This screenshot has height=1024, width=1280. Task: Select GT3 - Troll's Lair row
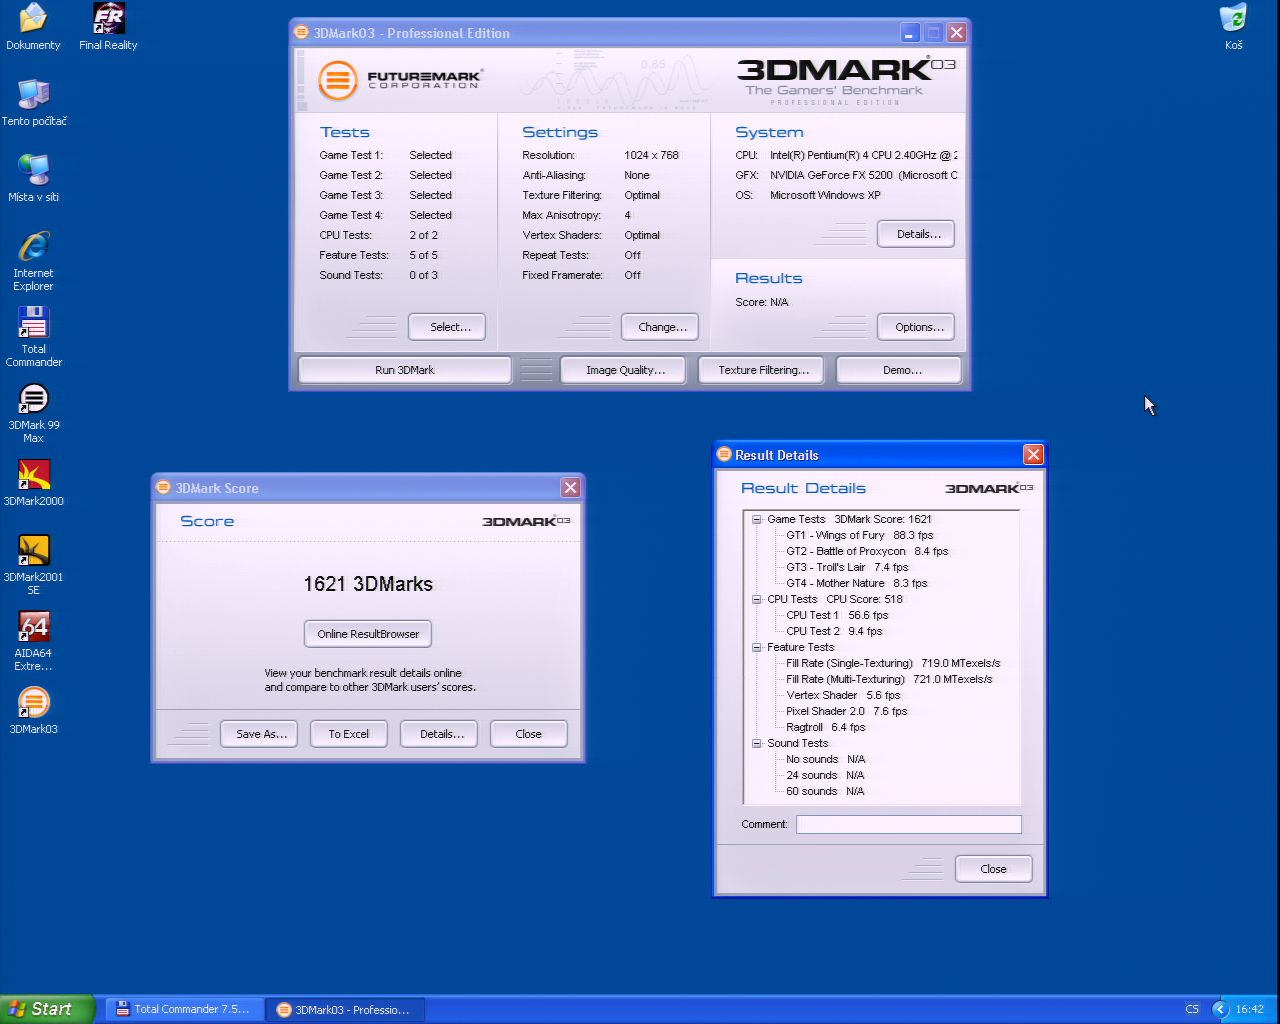847,567
